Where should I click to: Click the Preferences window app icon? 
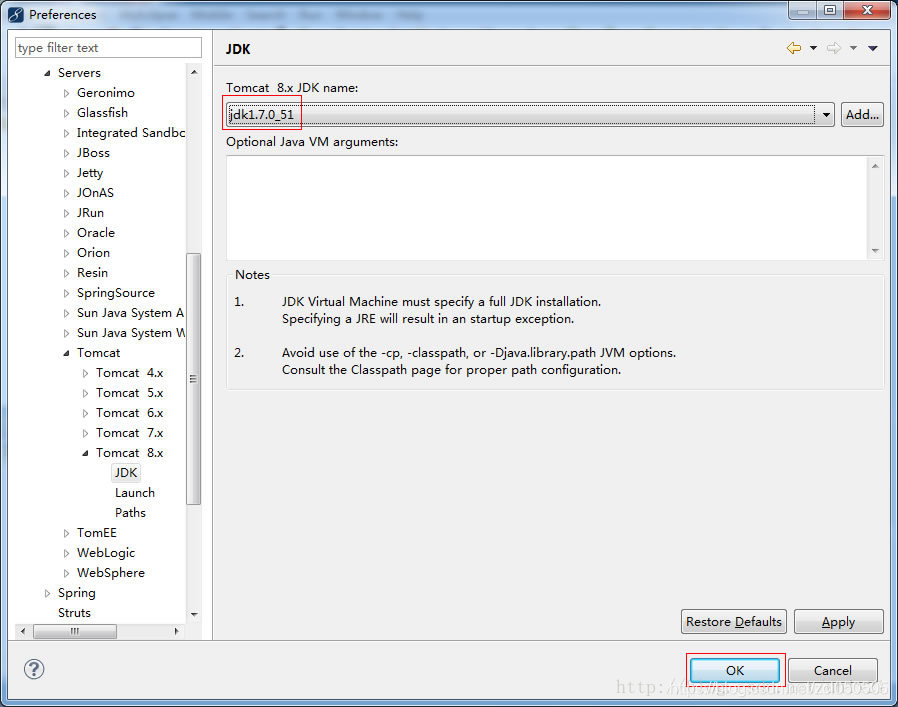coord(16,14)
